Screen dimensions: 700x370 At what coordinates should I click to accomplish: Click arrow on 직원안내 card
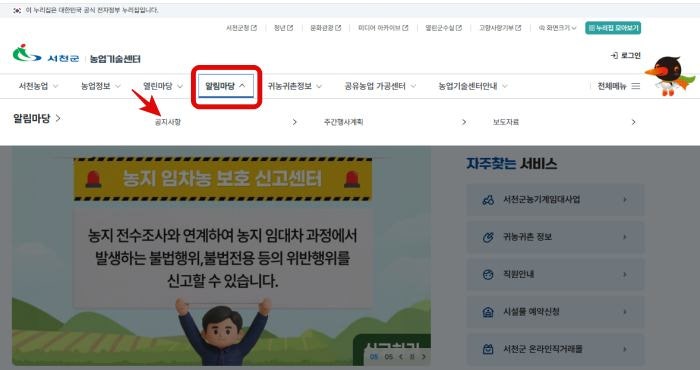click(625, 274)
